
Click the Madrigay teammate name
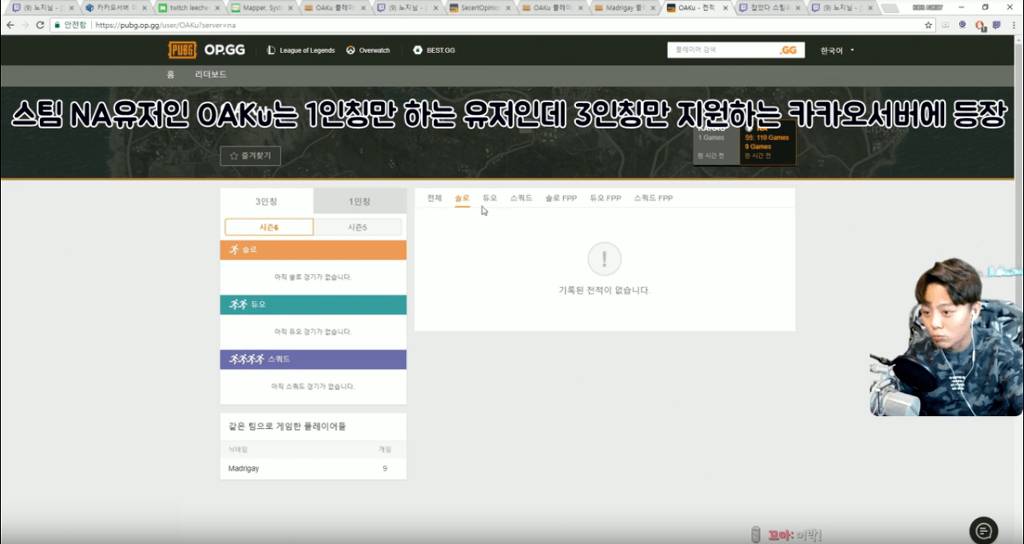[244, 468]
